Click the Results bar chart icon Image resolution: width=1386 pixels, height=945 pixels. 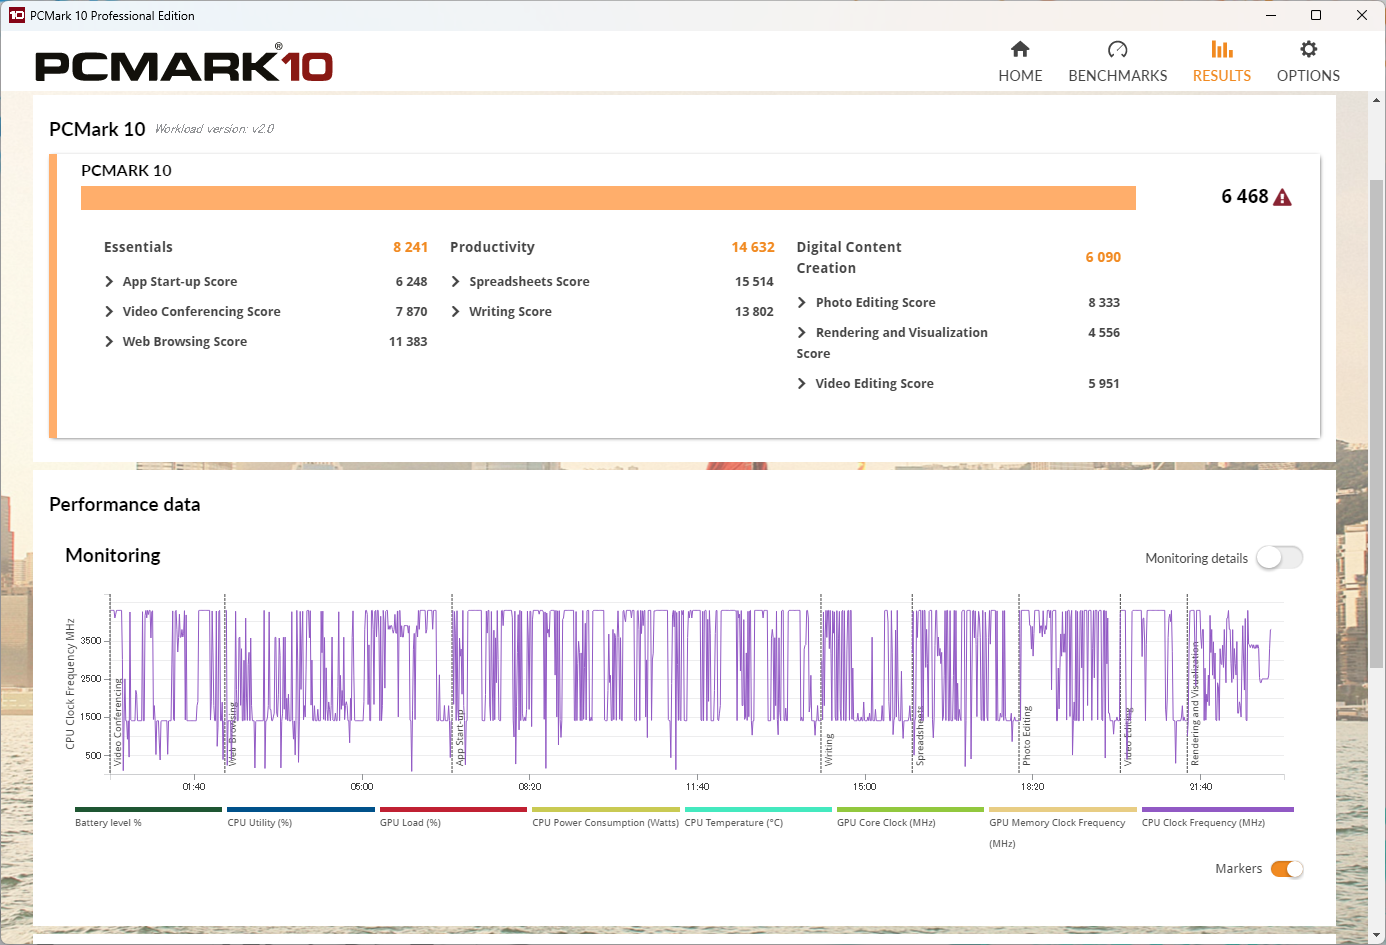point(1221,49)
